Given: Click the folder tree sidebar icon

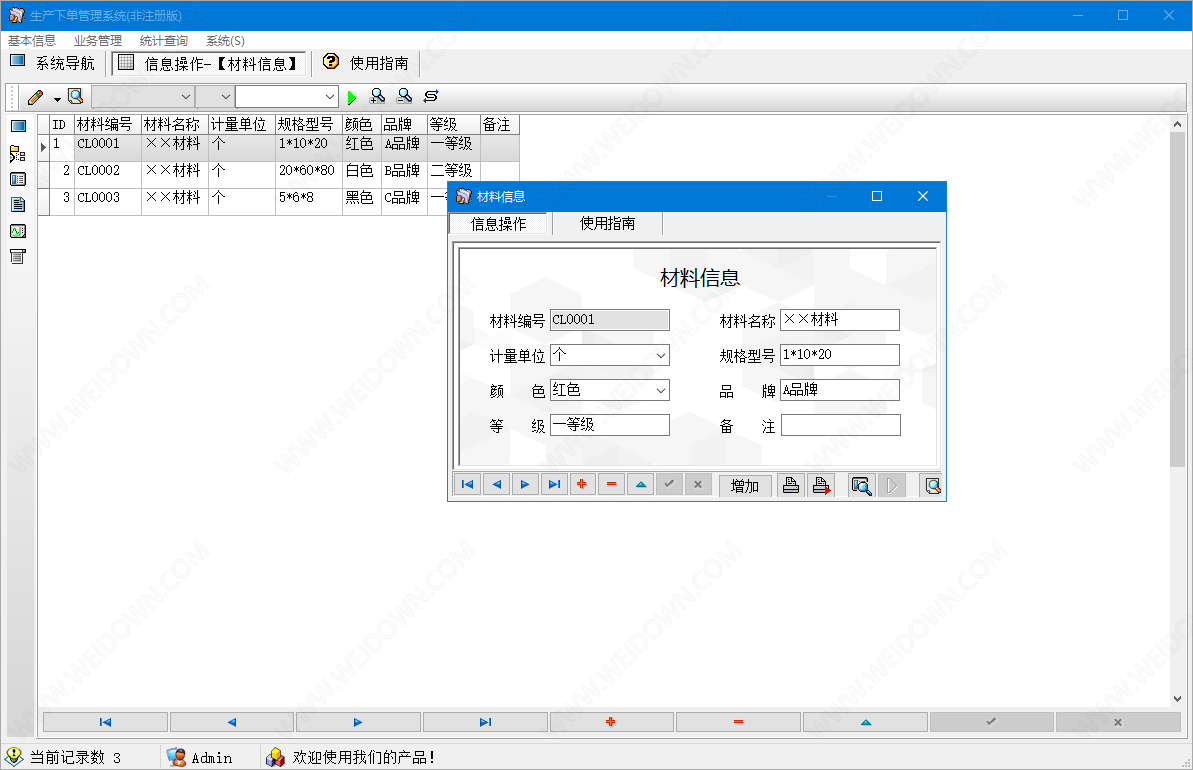Looking at the screenshot, I should pos(18,154).
